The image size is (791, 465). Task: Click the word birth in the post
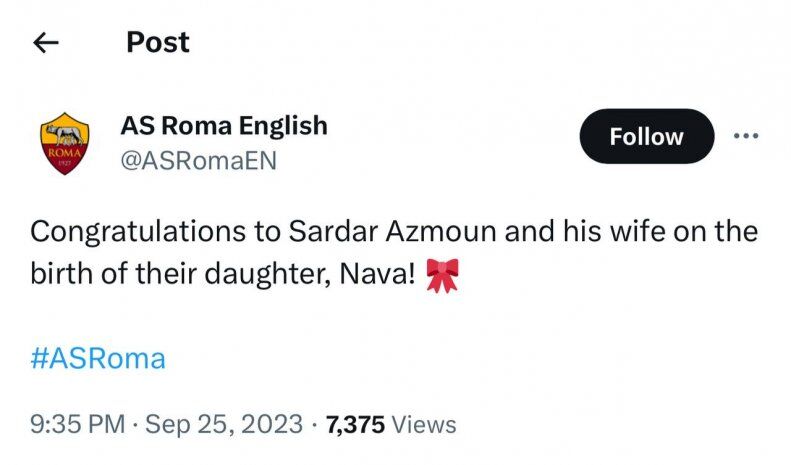62,275
